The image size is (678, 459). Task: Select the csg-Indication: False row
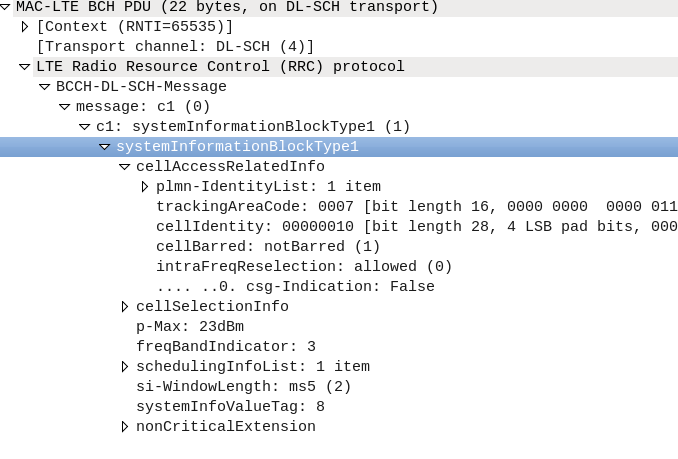tap(295, 287)
